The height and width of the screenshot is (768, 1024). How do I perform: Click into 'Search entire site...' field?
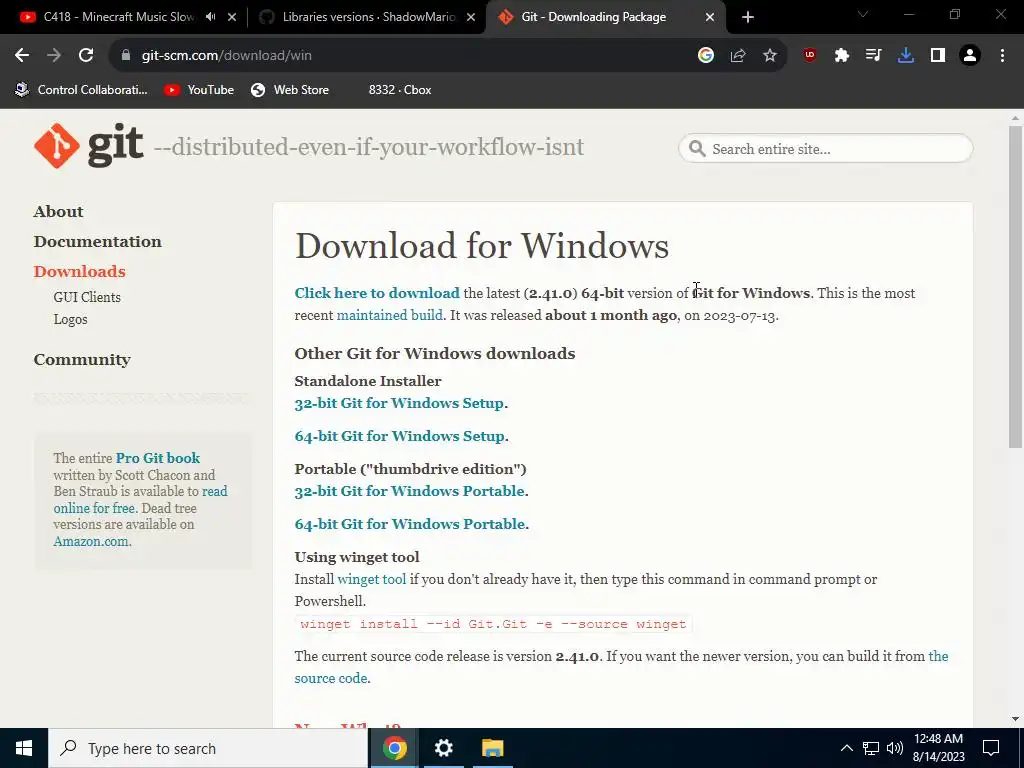(x=825, y=149)
